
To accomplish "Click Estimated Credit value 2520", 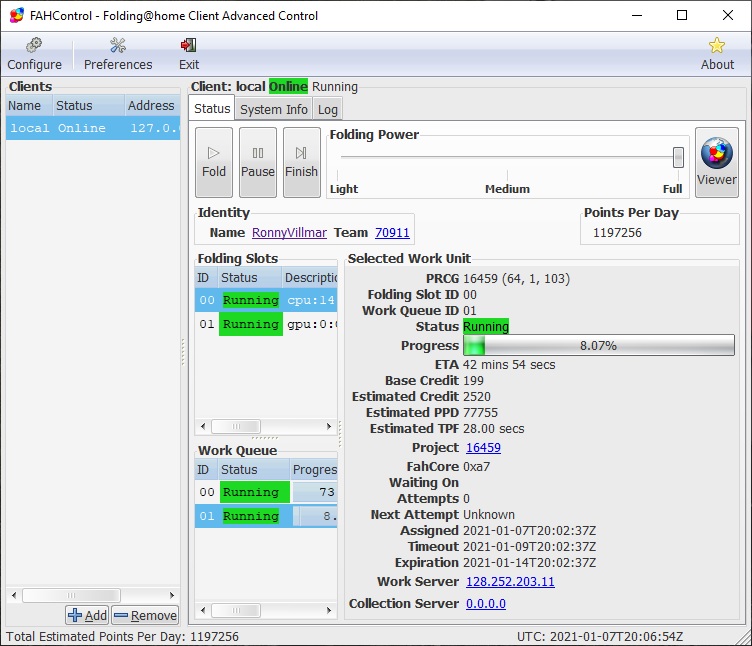I will point(476,397).
